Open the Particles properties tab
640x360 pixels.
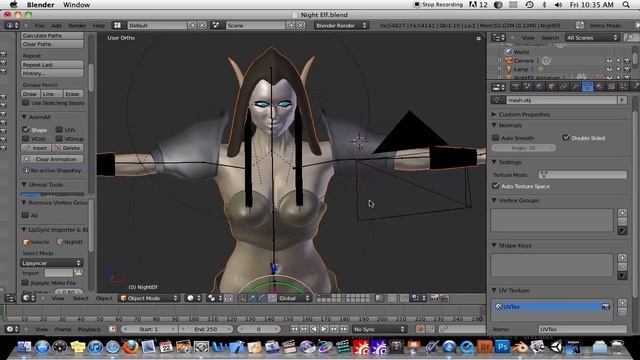(624, 87)
